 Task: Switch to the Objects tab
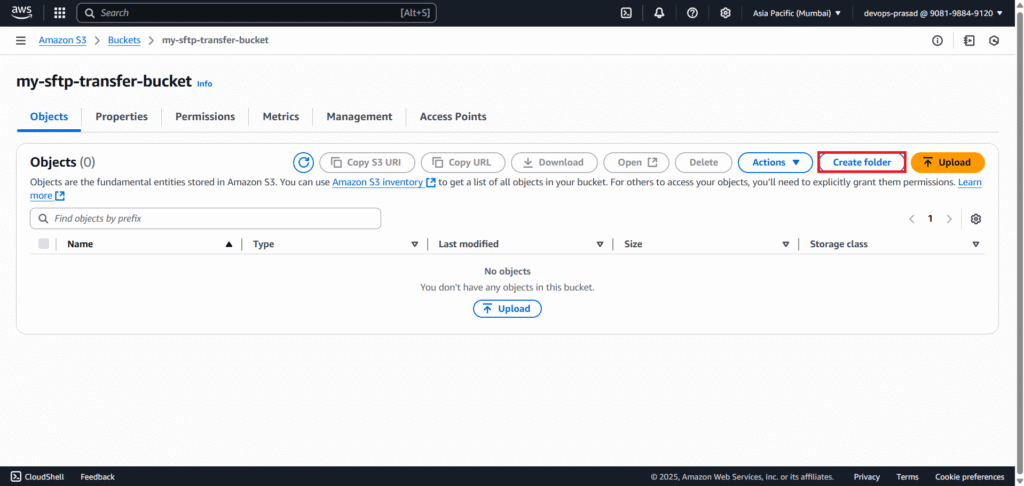[x=49, y=116]
